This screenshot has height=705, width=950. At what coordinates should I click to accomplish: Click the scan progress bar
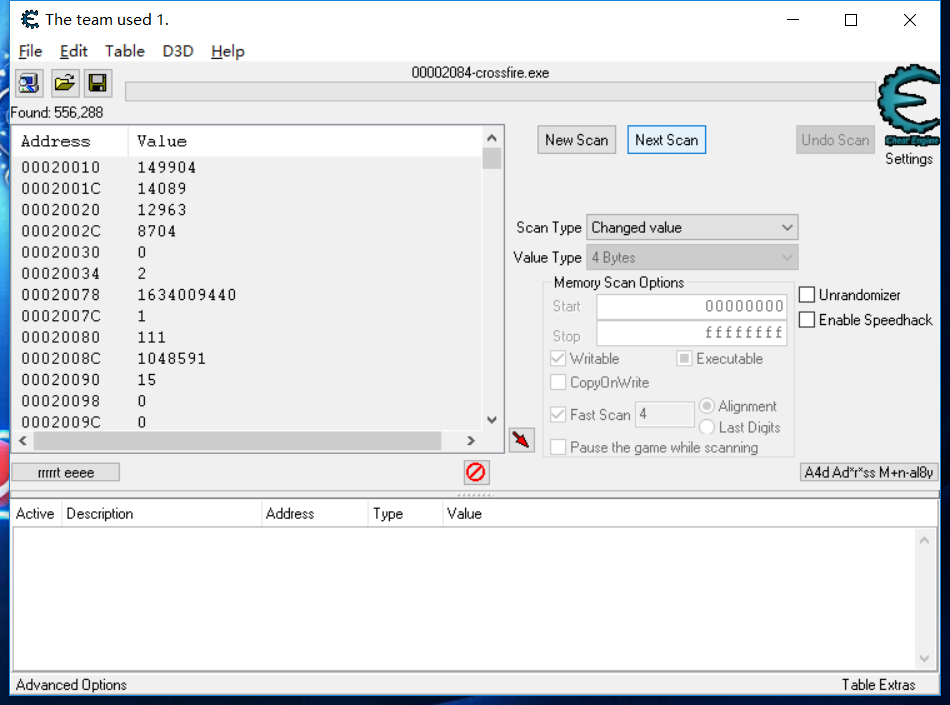[500, 92]
